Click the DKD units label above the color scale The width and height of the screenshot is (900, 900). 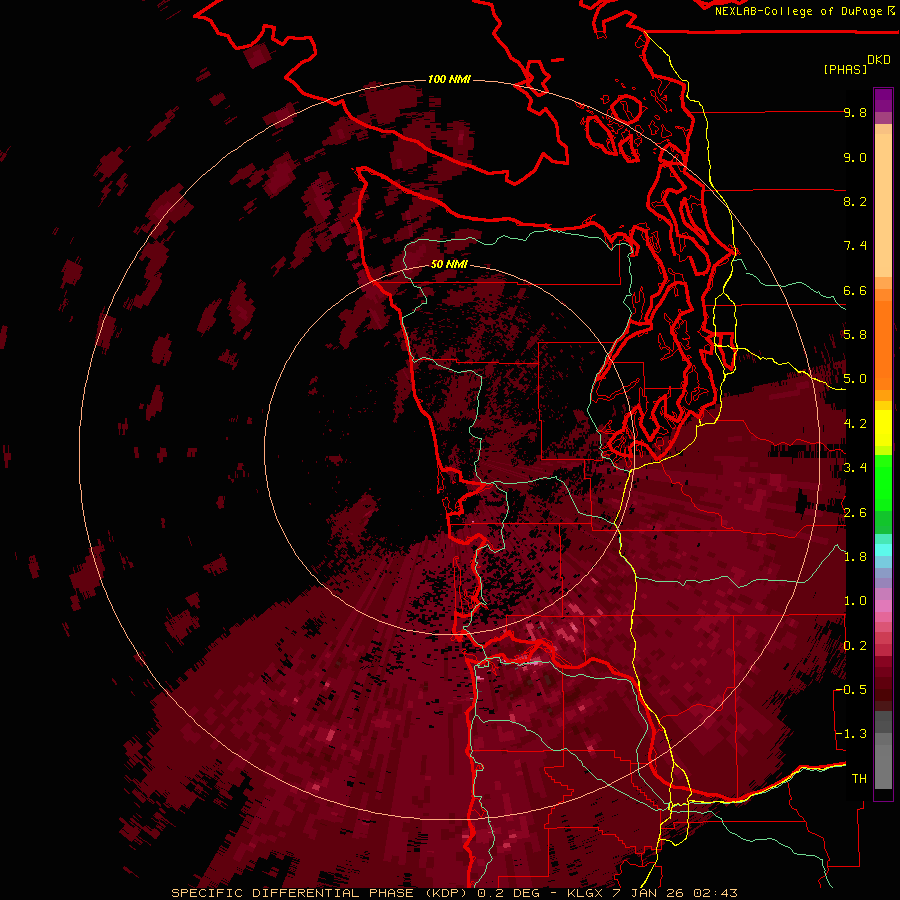click(x=879, y=60)
